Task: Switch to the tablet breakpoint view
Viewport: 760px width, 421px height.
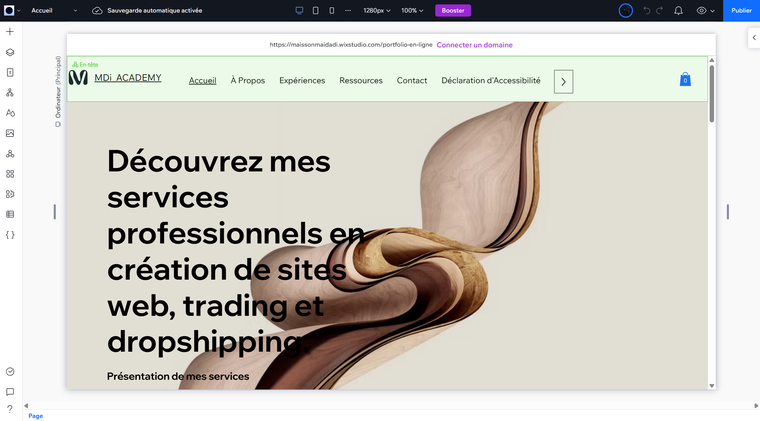Action: coord(315,10)
